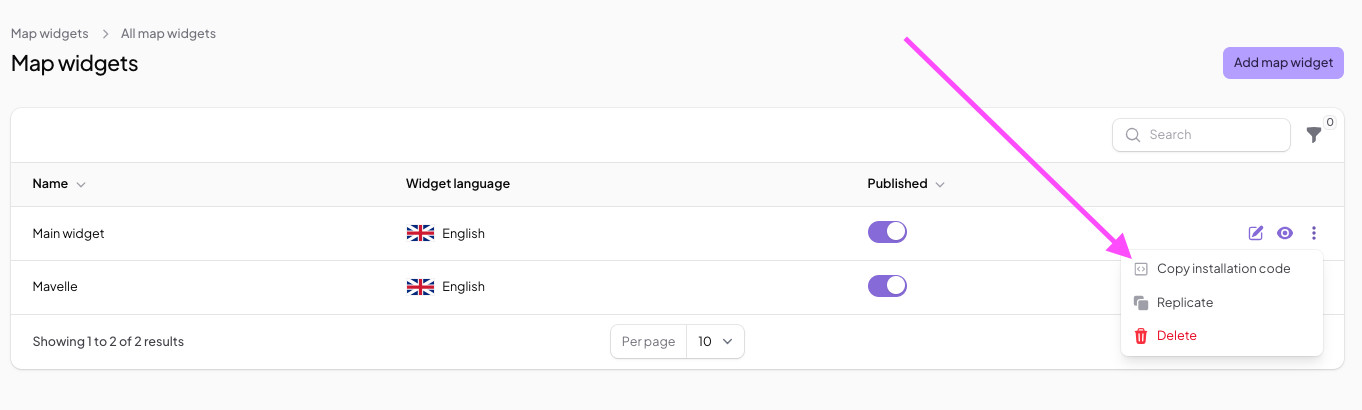
Task: Toggle Published switch for Mavelle
Action: tap(887, 286)
